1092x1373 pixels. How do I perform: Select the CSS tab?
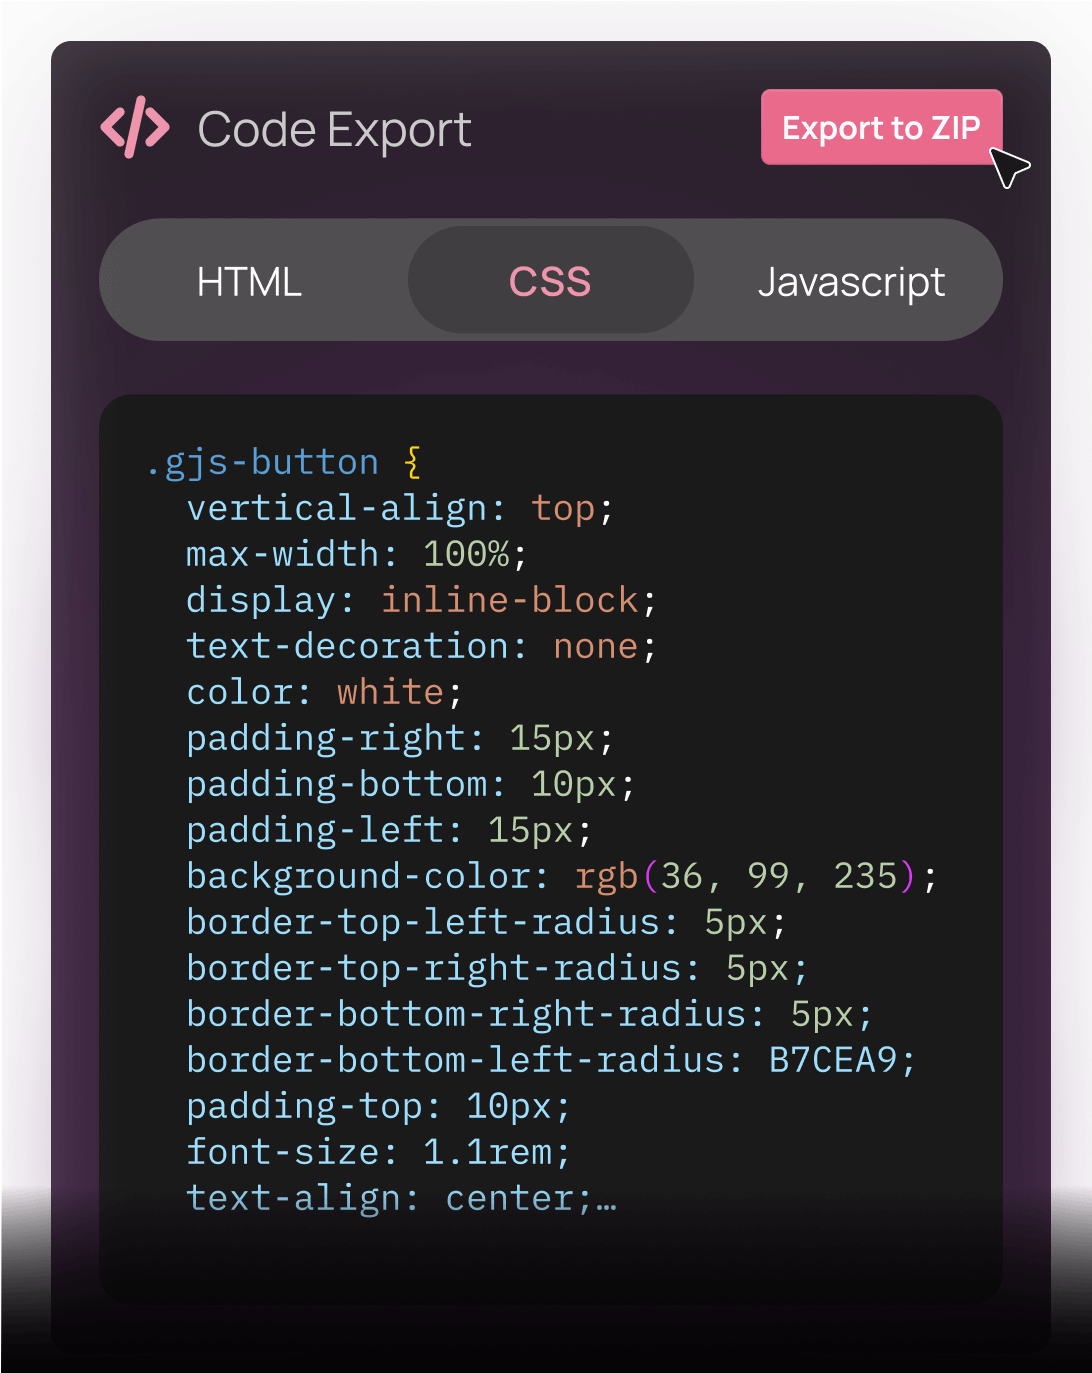point(550,280)
